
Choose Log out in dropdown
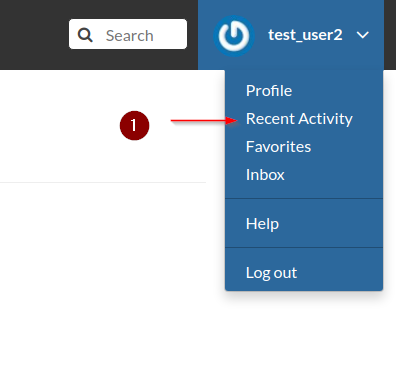271,273
